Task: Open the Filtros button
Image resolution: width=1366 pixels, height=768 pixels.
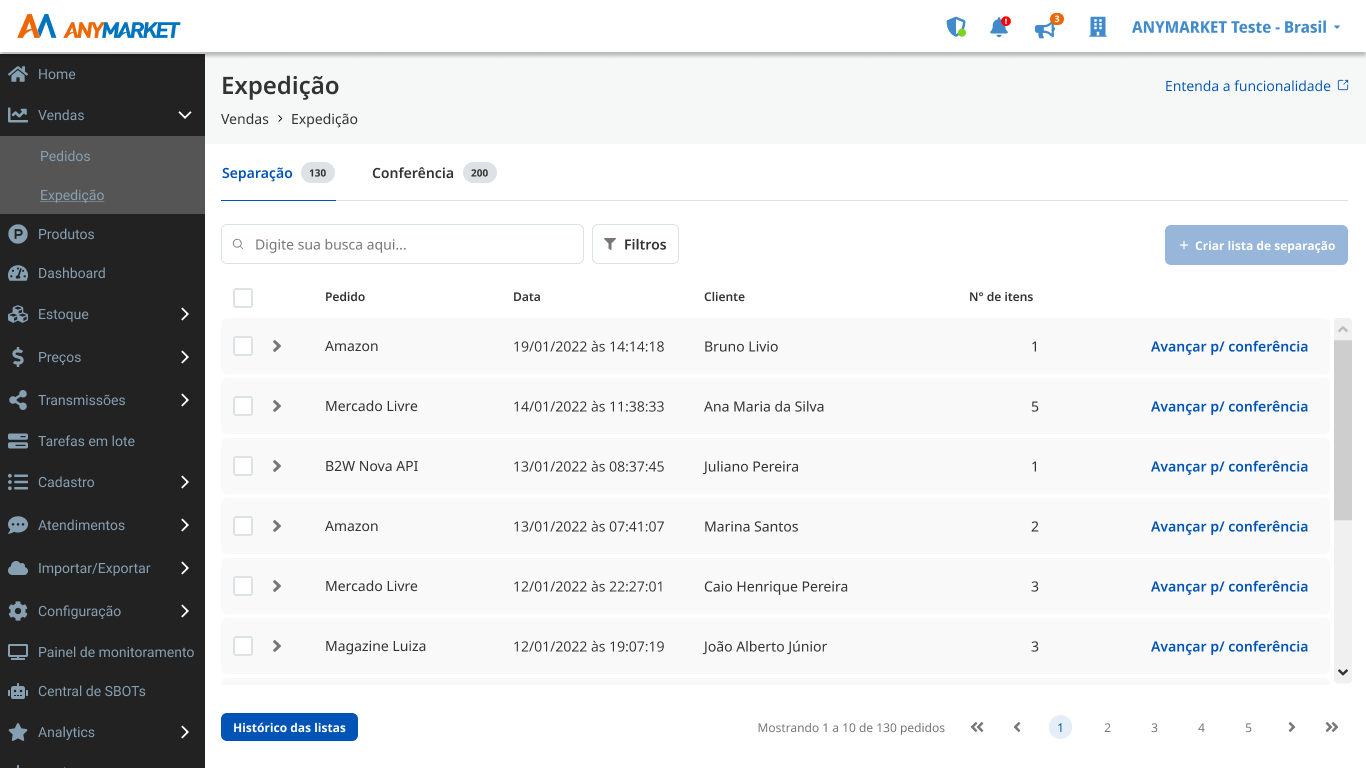Action: pos(635,244)
